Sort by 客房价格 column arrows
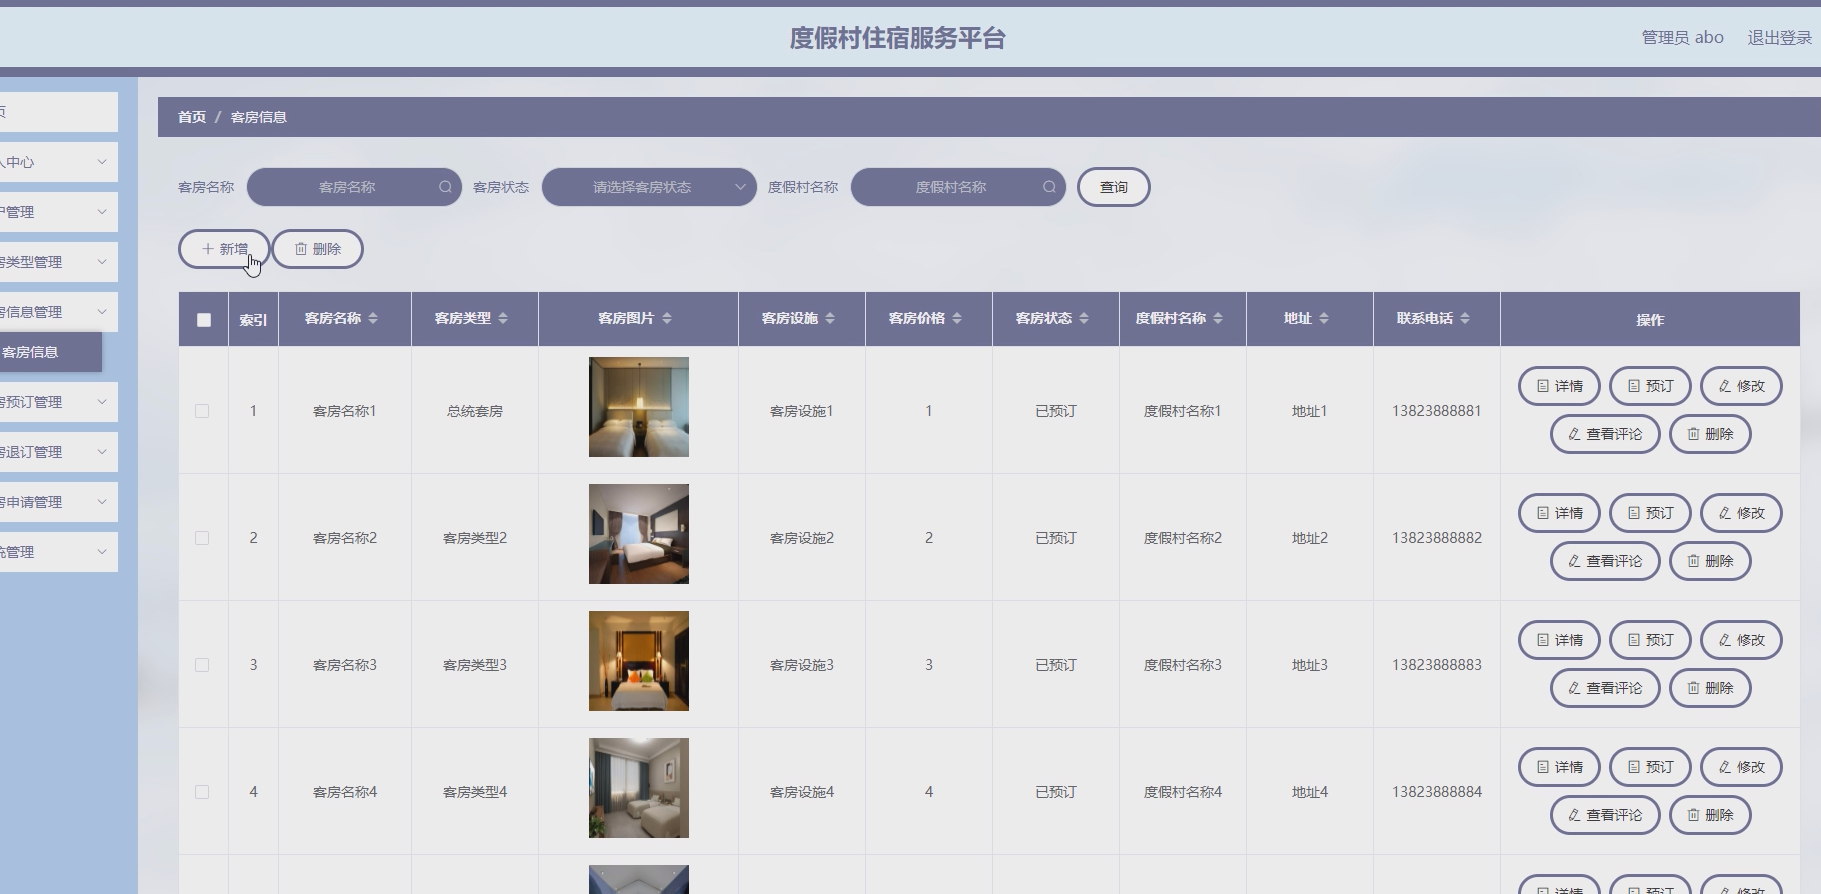 (957, 318)
